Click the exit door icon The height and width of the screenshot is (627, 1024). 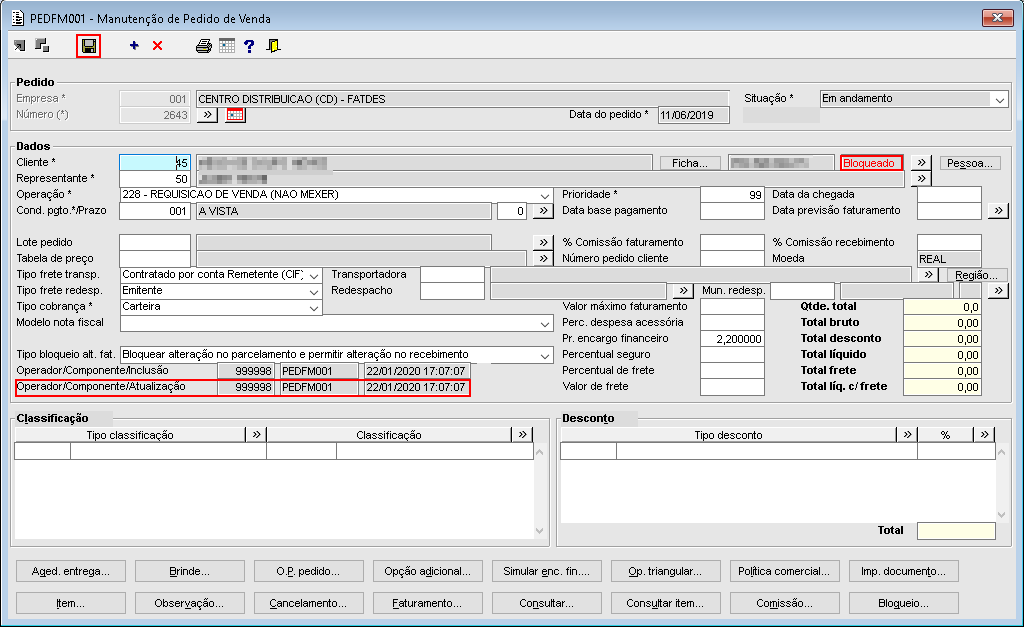(x=273, y=46)
